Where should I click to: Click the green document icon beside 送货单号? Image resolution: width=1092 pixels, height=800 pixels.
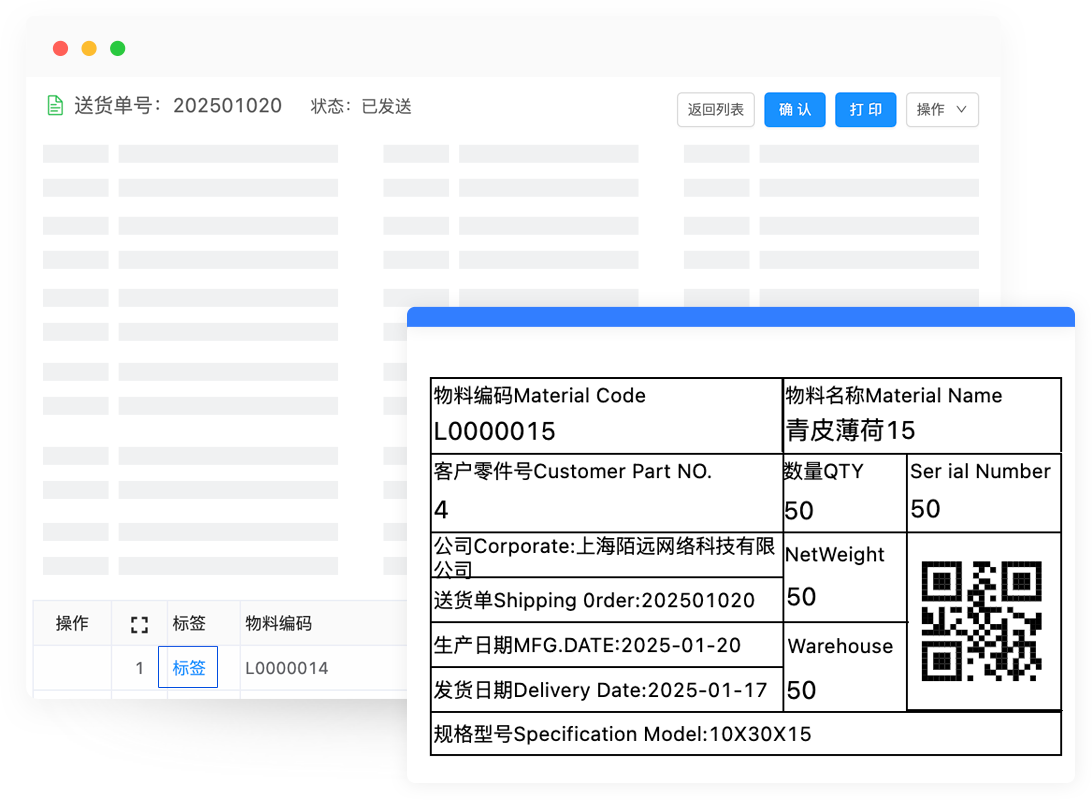point(56,105)
